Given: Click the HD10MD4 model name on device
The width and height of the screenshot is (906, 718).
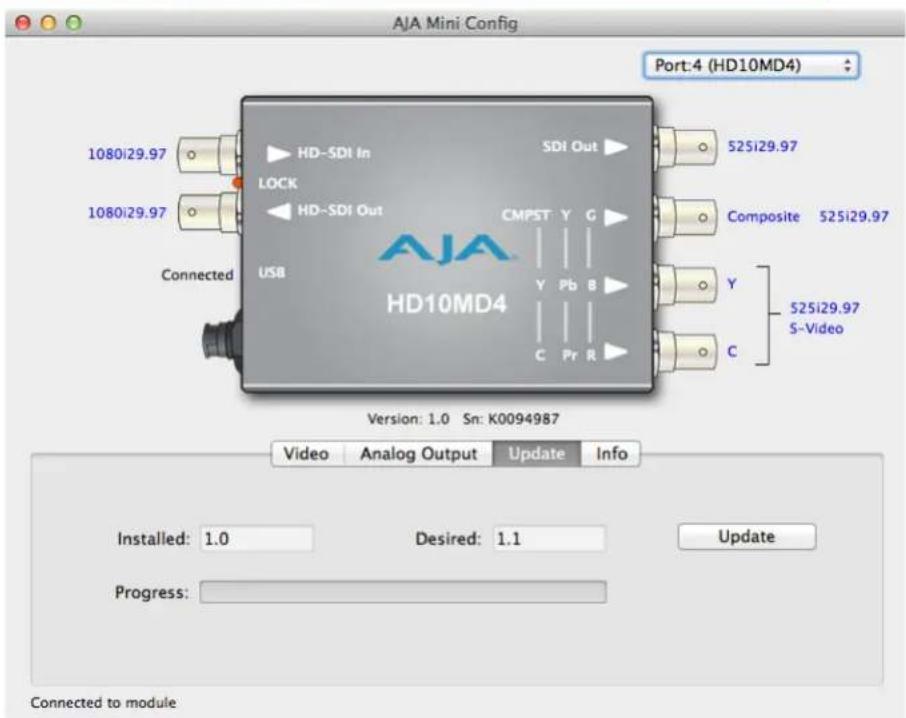Looking at the screenshot, I should click(446, 303).
